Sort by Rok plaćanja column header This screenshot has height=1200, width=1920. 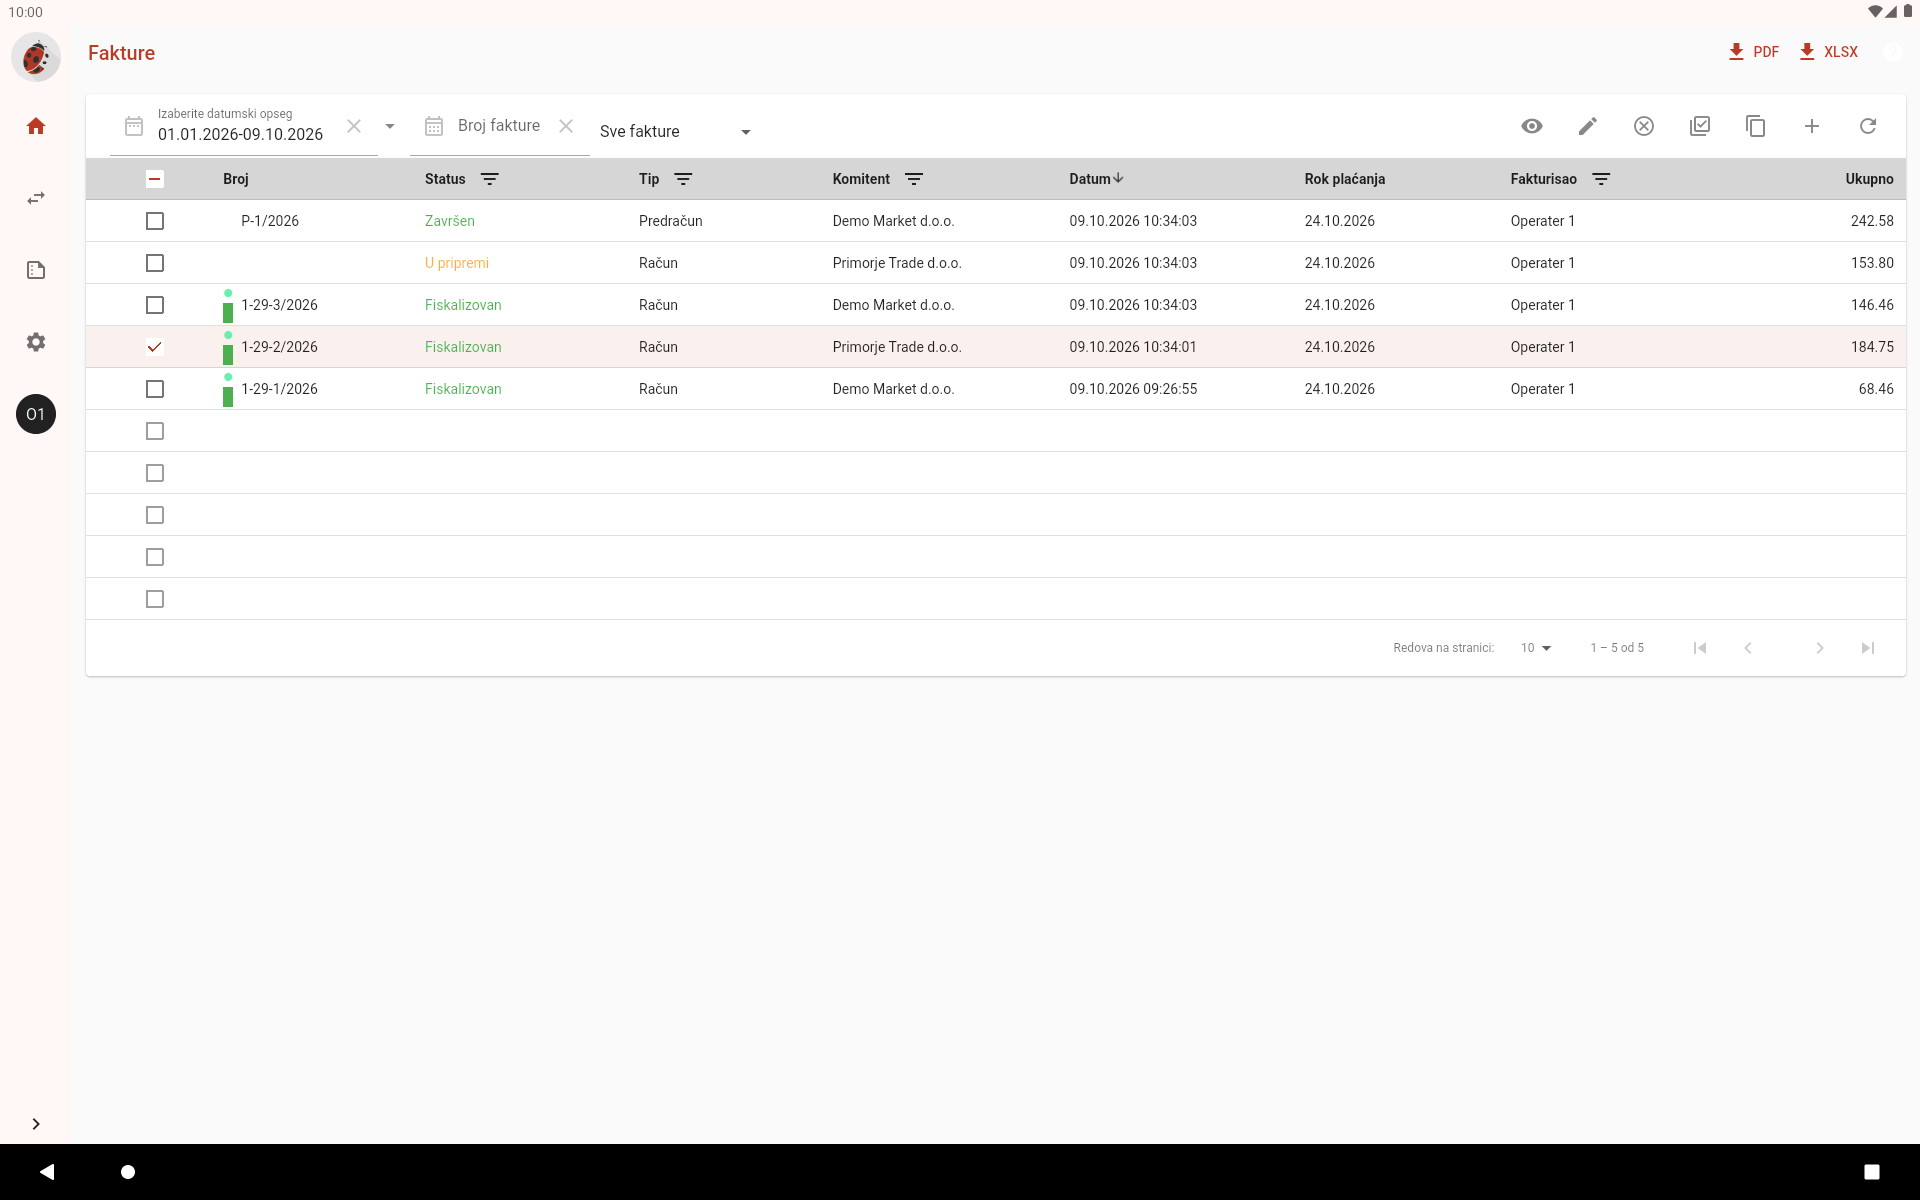1345,179
